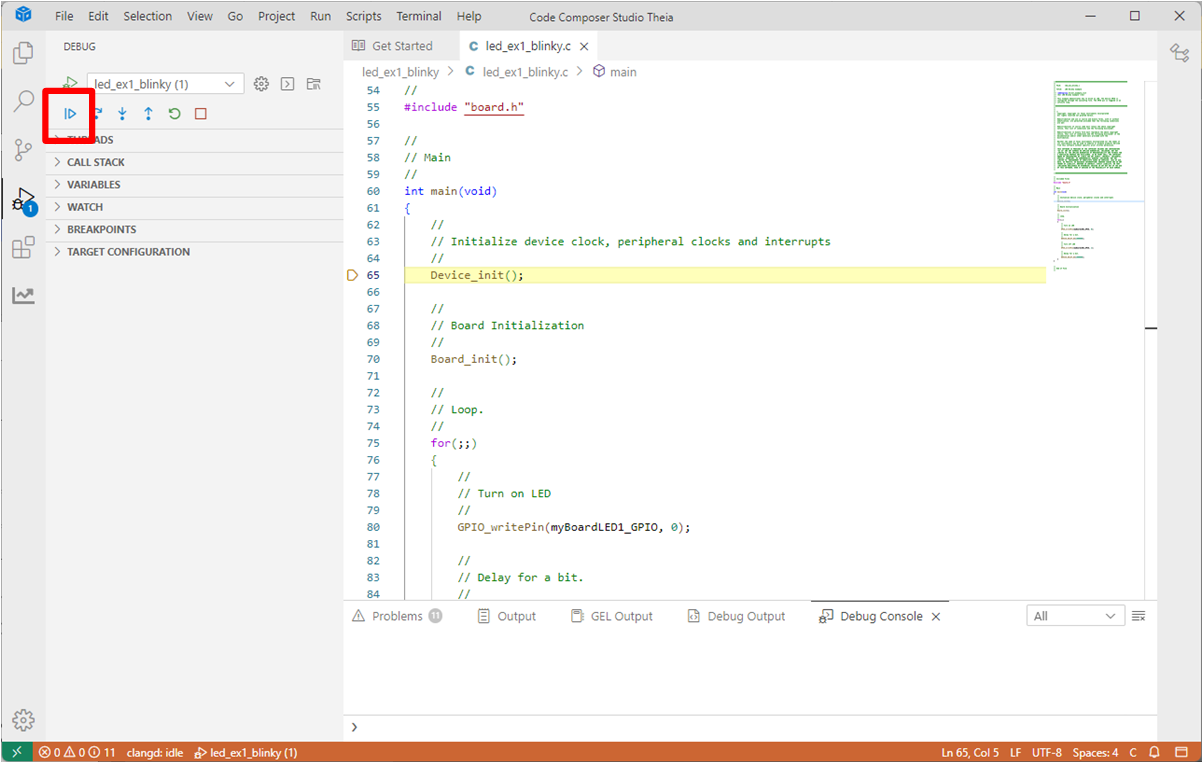Click the Step Out arrow icon
The height and width of the screenshot is (763, 1203).
click(148, 114)
